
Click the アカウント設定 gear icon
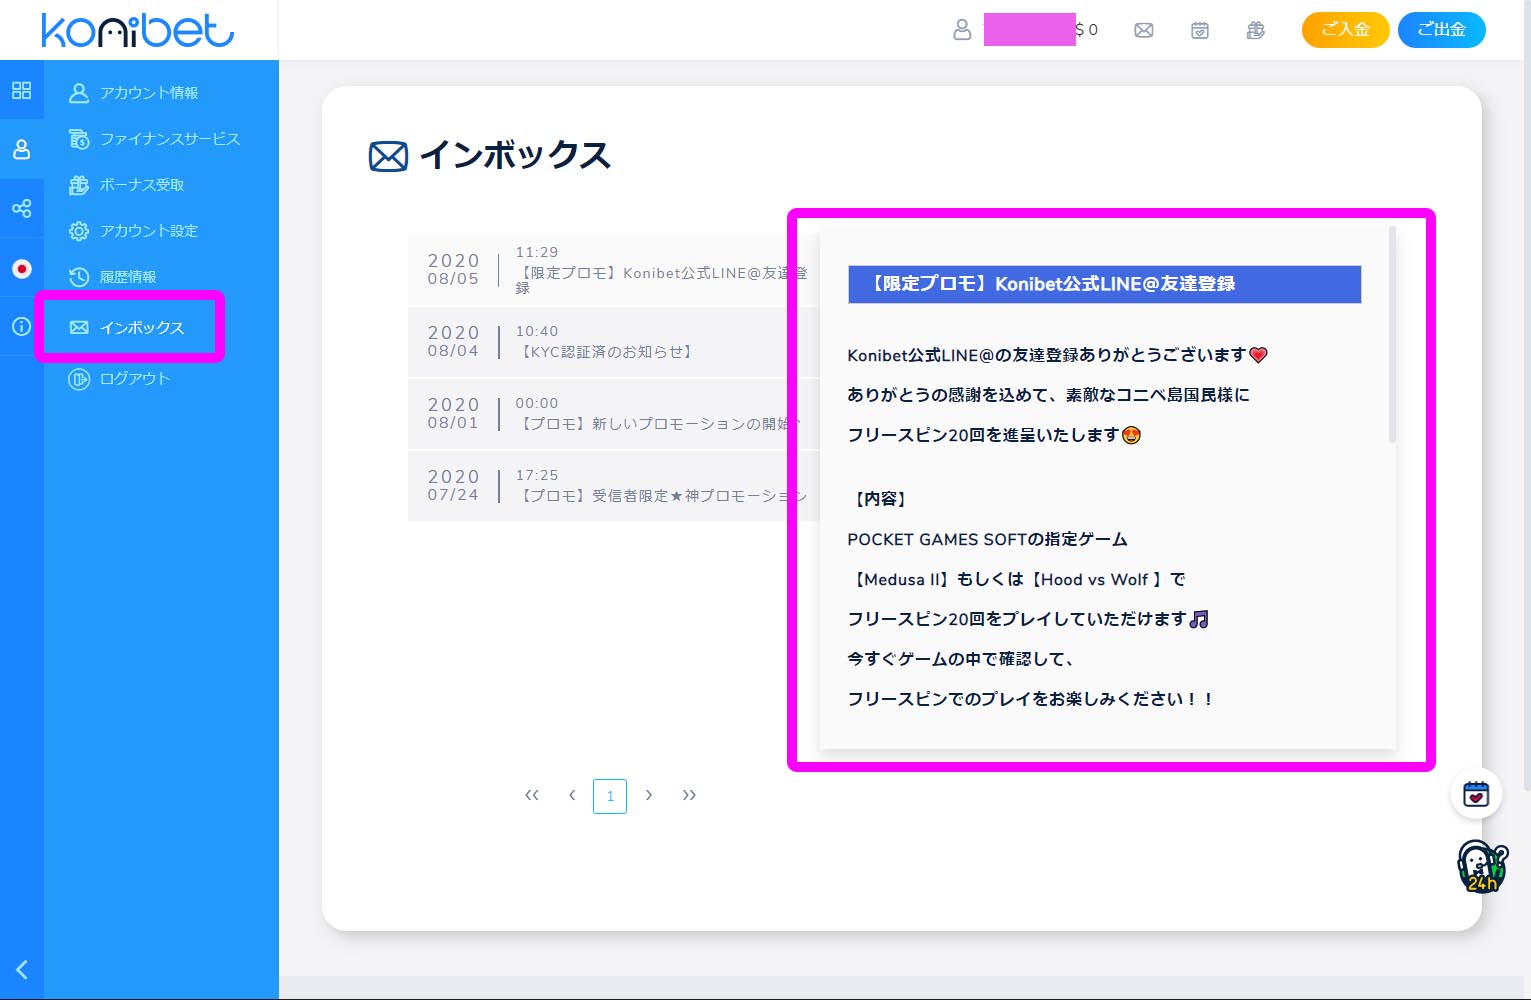pos(79,231)
